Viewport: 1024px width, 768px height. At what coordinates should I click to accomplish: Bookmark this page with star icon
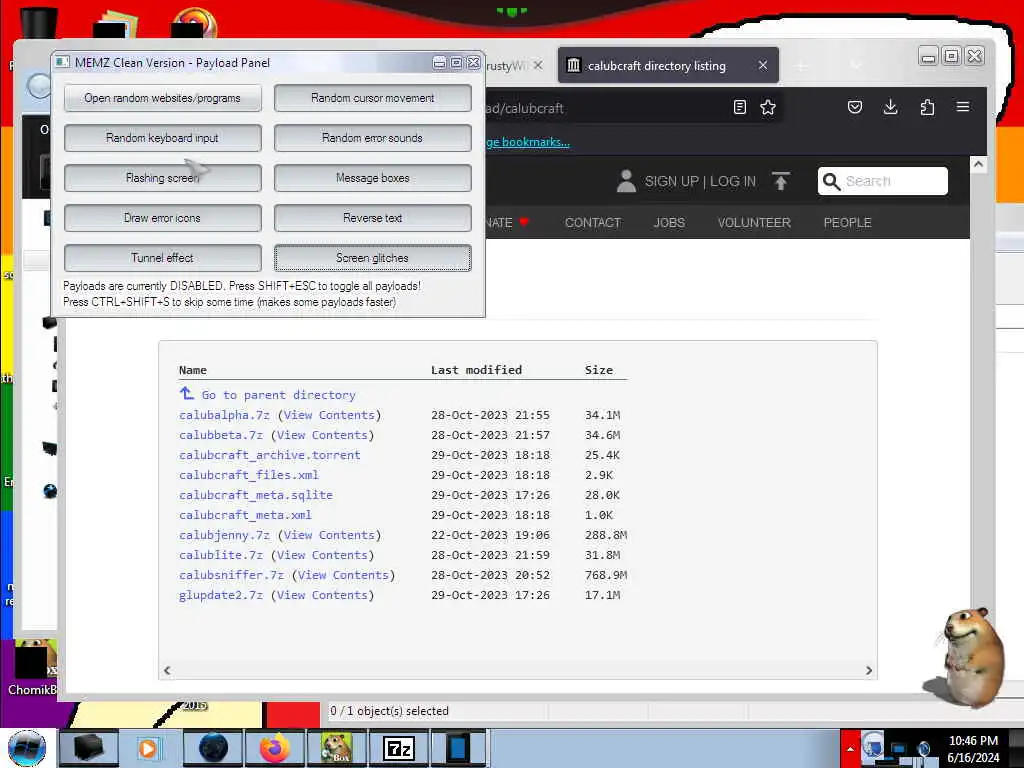pyautogui.click(x=768, y=107)
